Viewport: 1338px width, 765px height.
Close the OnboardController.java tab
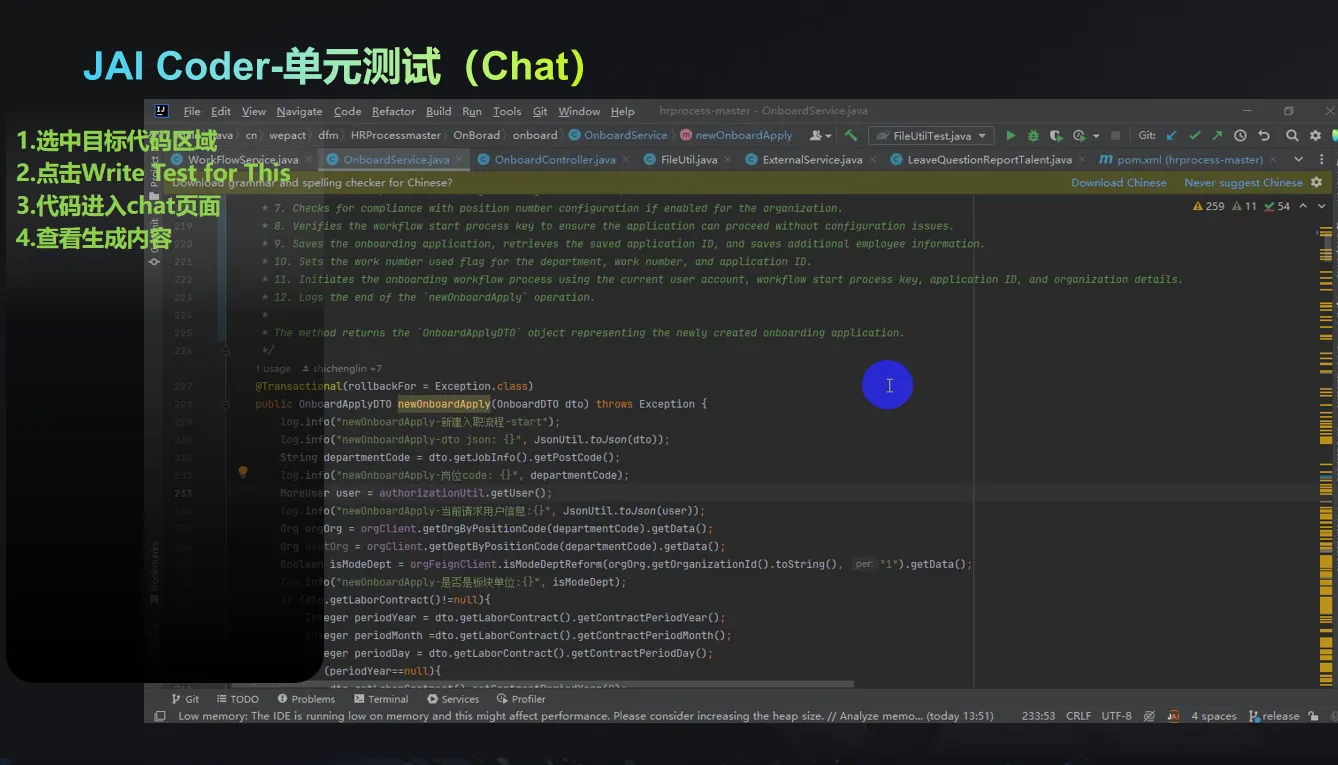click(626, 160)
